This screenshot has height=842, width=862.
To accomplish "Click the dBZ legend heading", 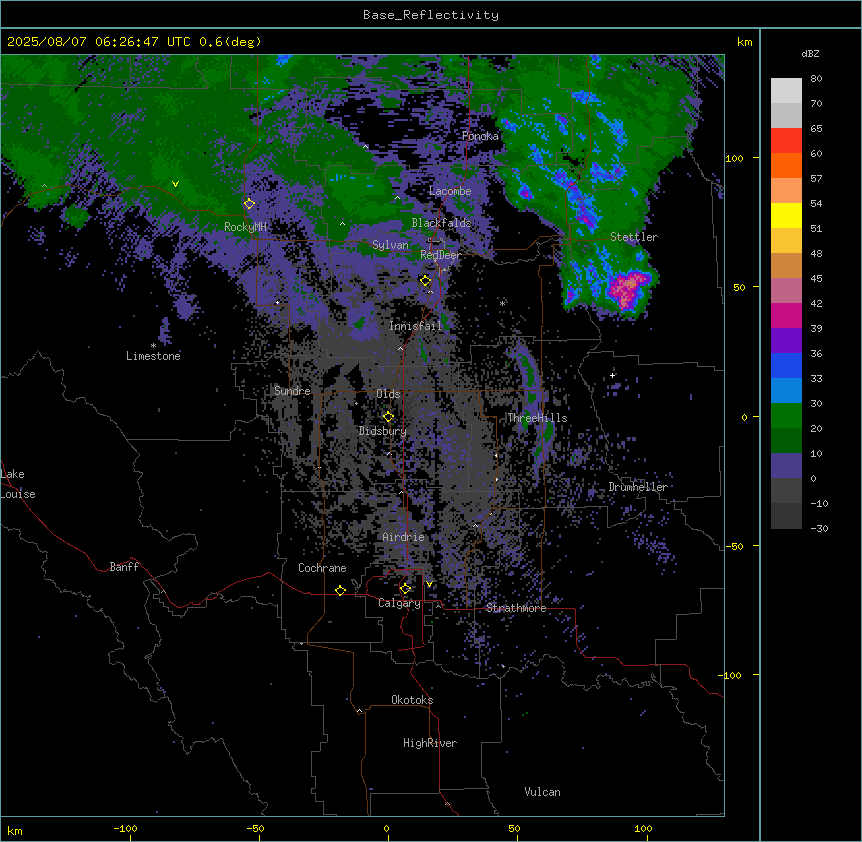I will 810,54.
